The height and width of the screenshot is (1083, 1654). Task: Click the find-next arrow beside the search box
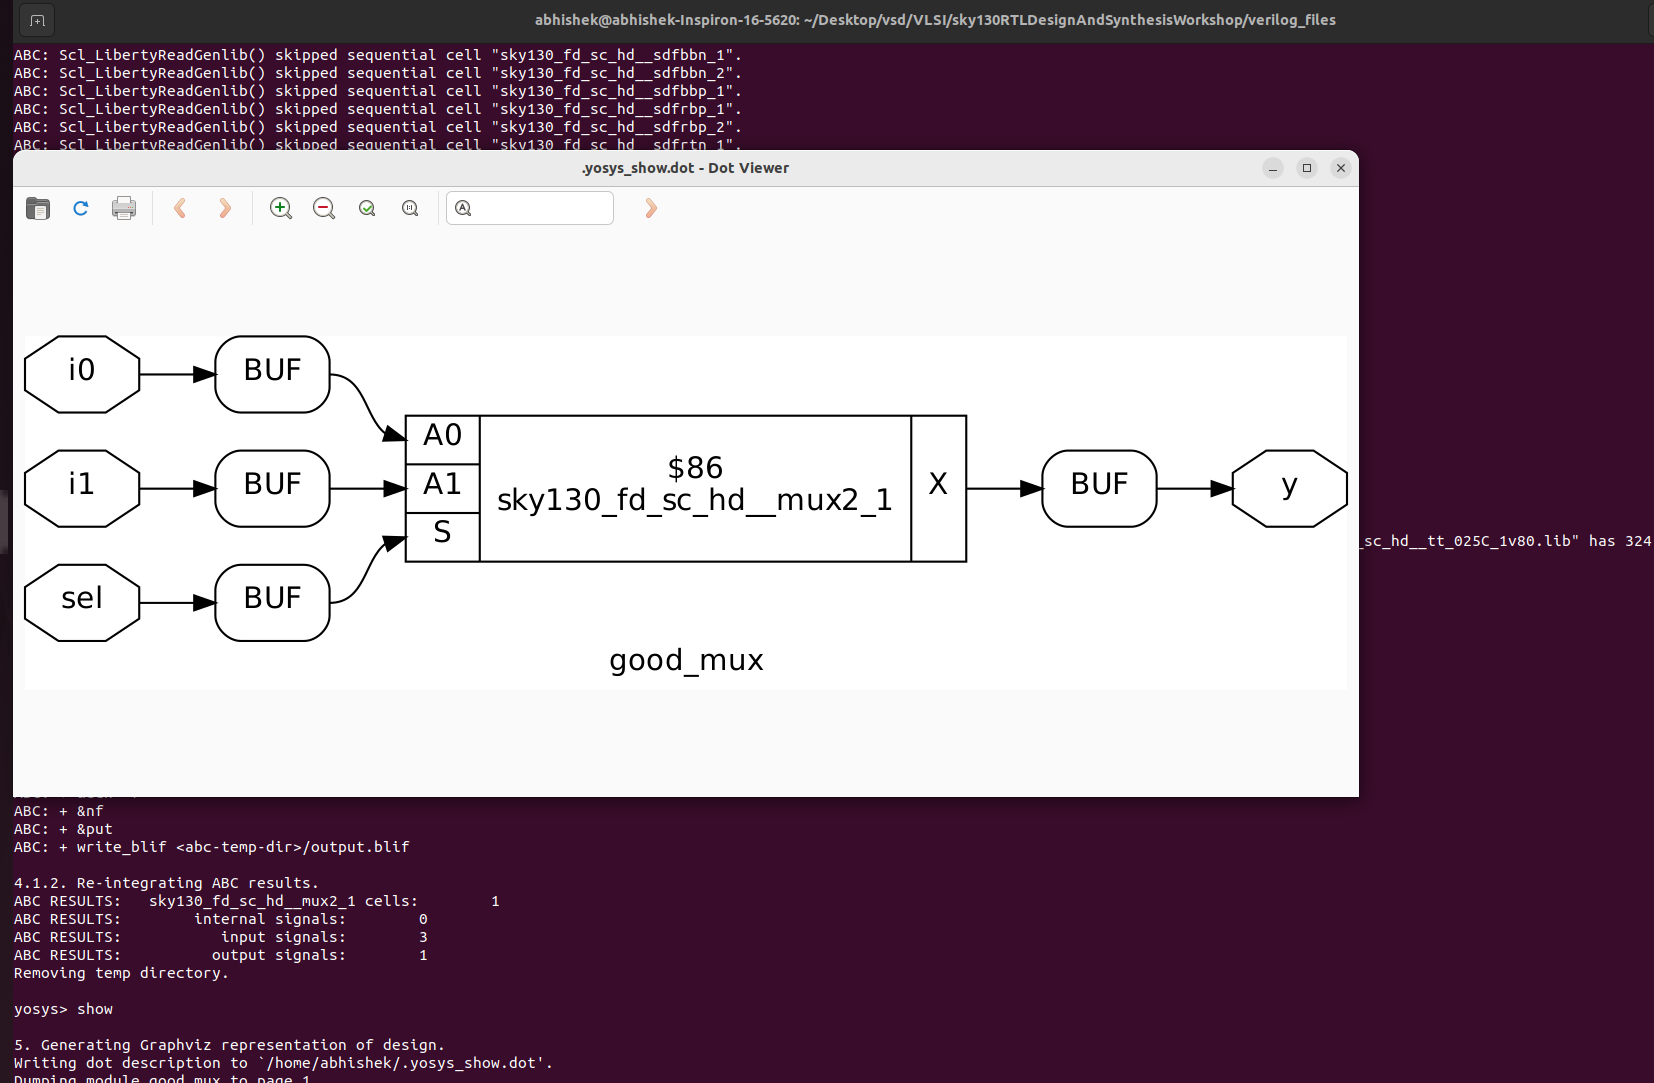(x=651, y=208)
